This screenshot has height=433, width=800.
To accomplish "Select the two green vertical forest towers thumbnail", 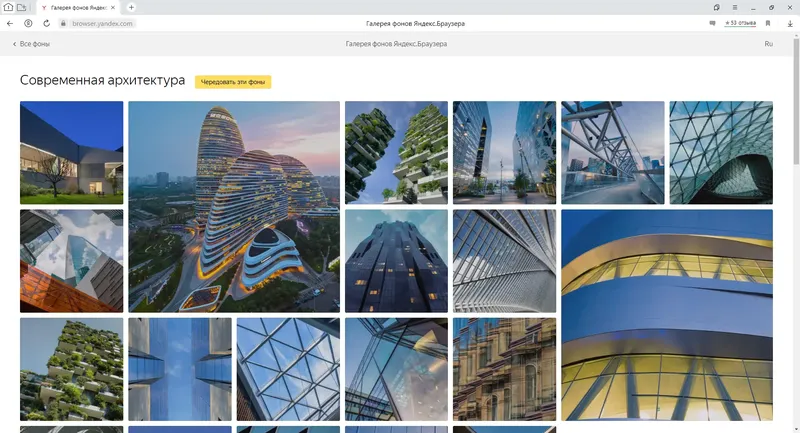I will tap(396, 152).
